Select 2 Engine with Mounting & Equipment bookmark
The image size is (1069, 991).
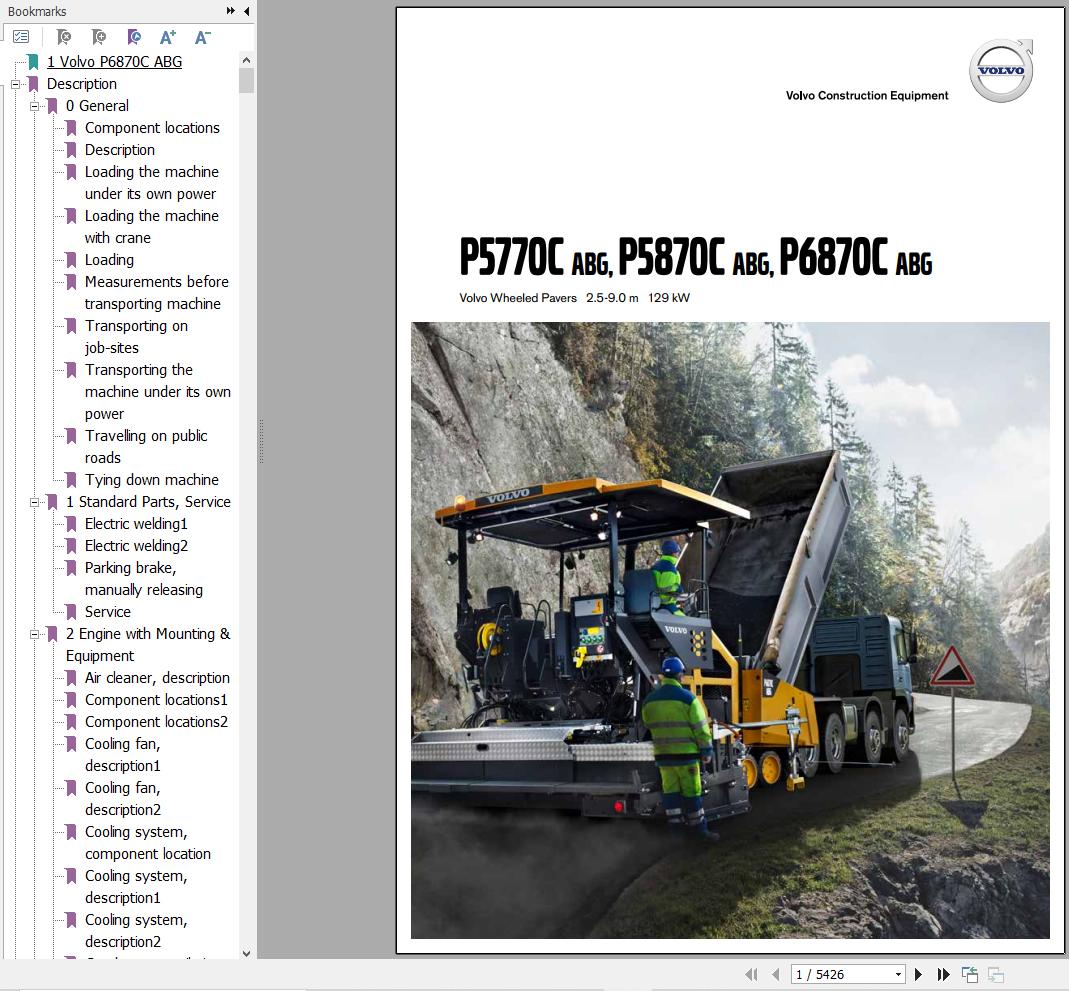click(x=148, y=645)
